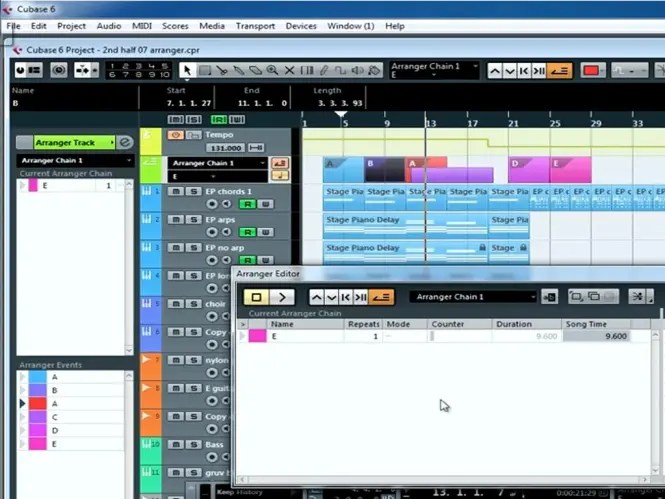
Task: Click First Repeat of Current Chain Step
Action: click(524, 70)
